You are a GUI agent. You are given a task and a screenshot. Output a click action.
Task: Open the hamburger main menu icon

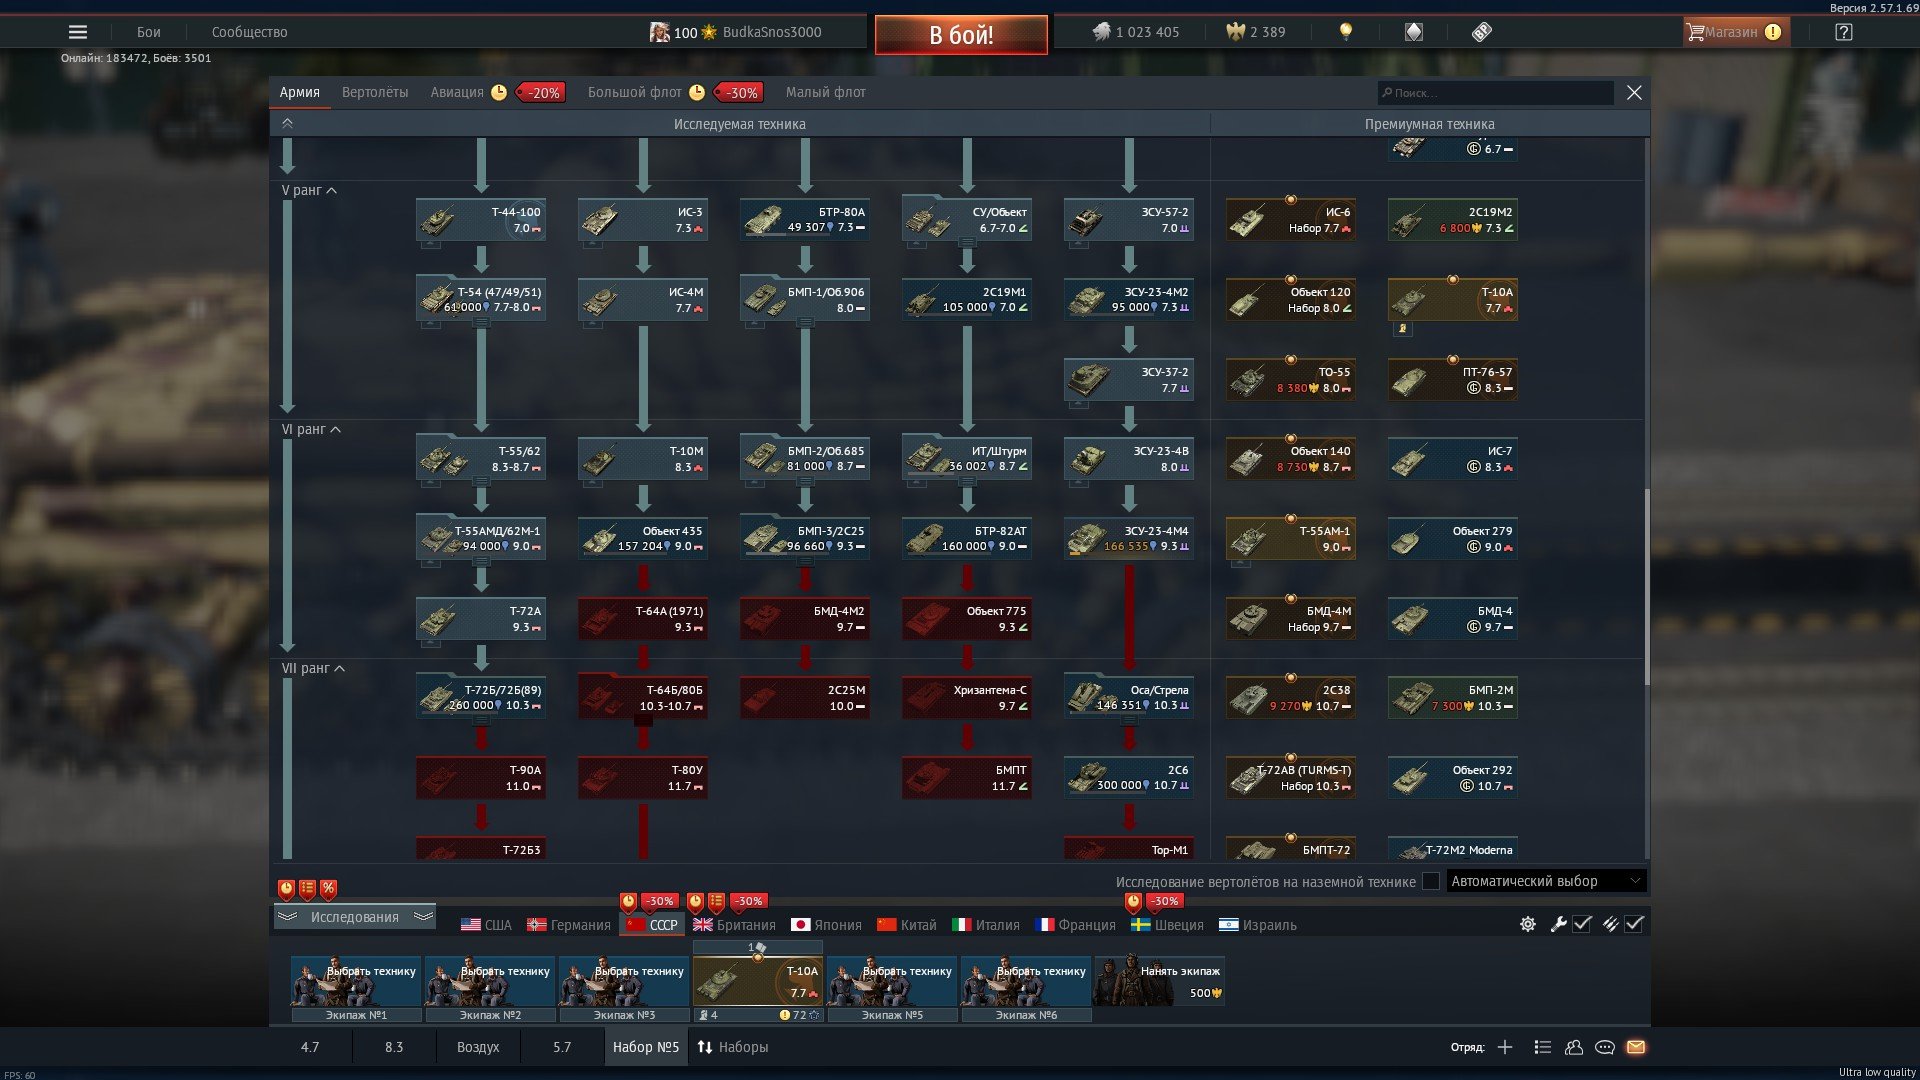tap(78, 32)
